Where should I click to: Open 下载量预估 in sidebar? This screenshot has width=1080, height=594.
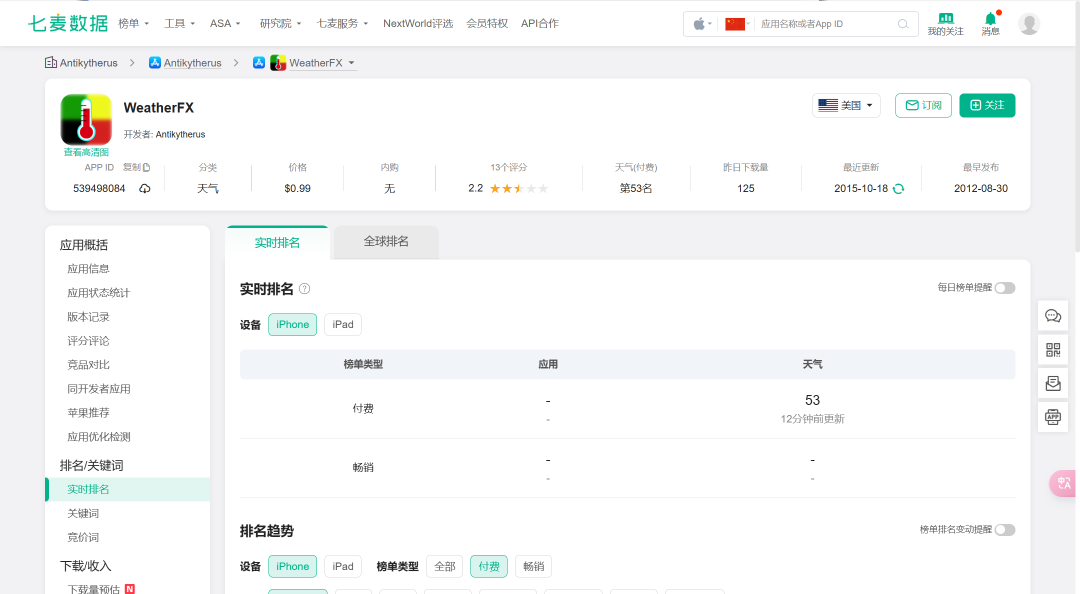[94, 589]
